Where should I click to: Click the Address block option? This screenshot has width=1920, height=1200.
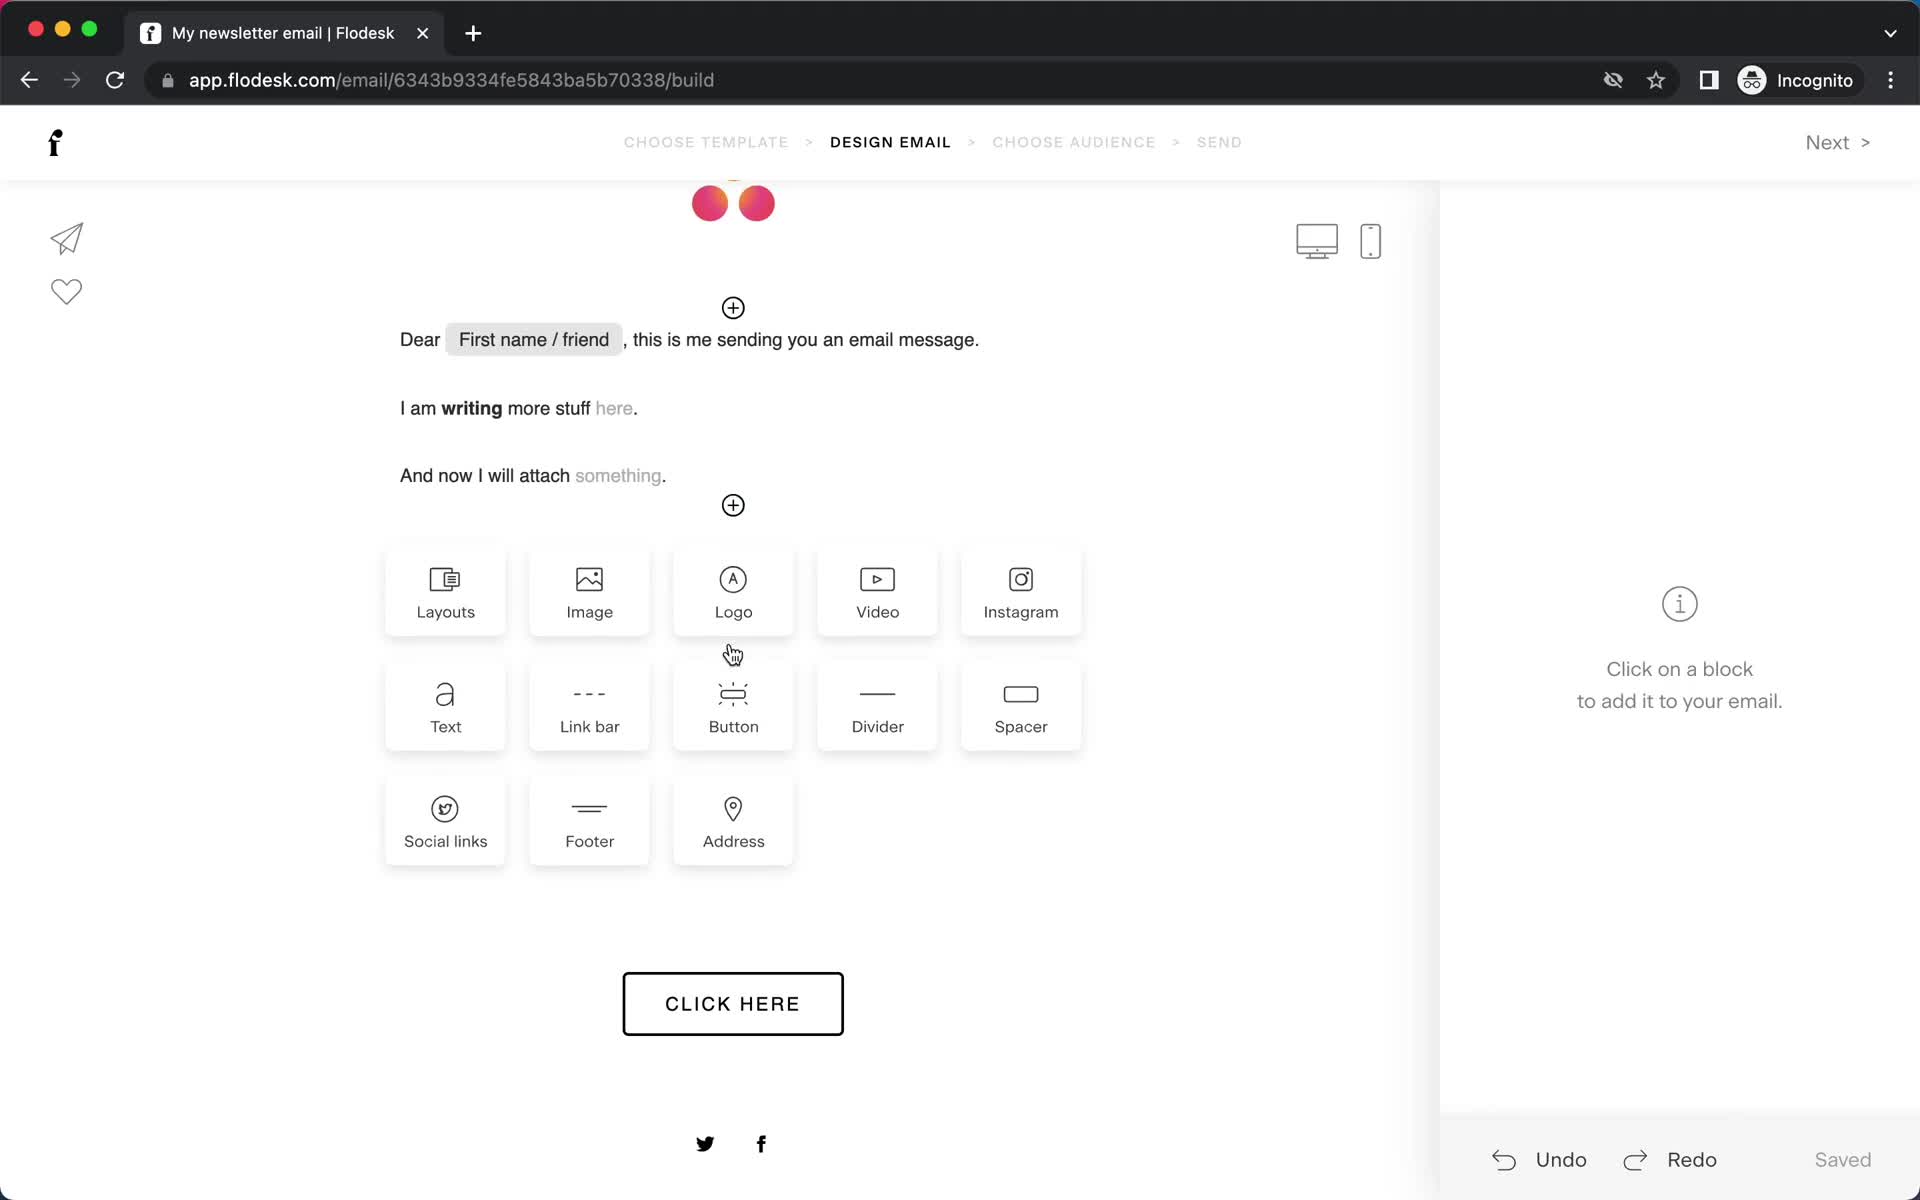[733, 820]
